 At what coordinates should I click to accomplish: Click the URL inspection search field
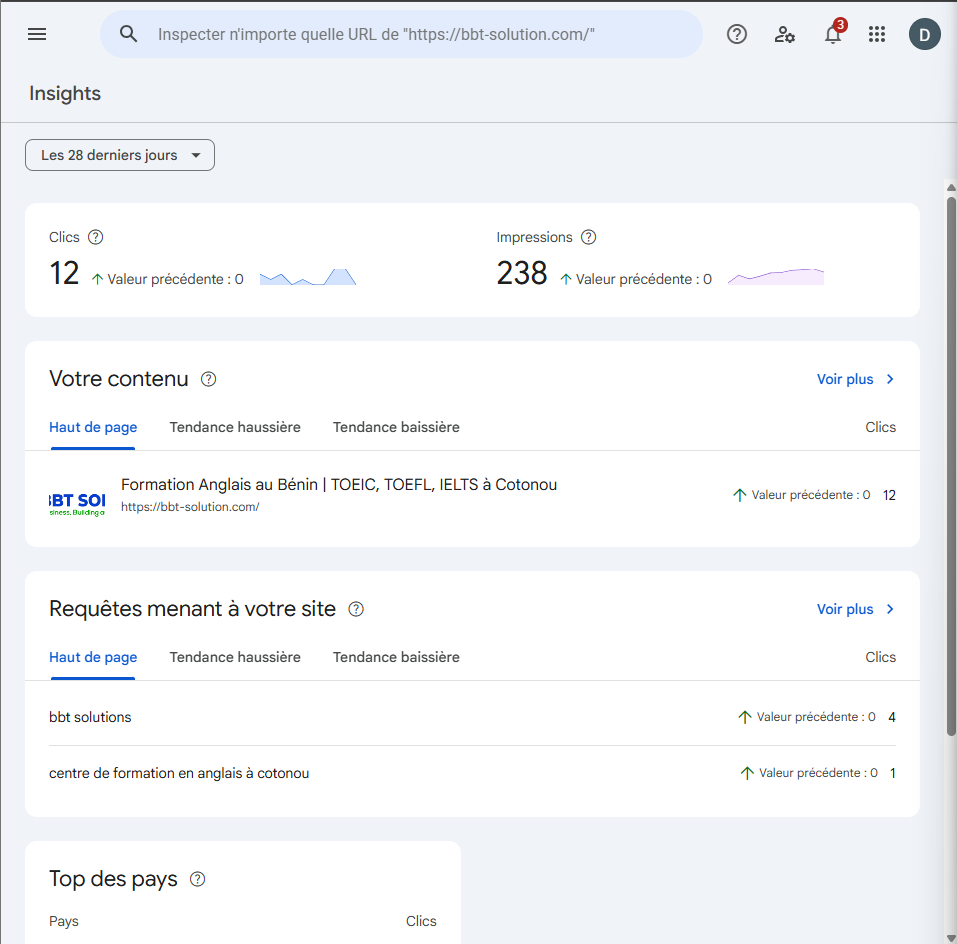click(x=401, y=34)
